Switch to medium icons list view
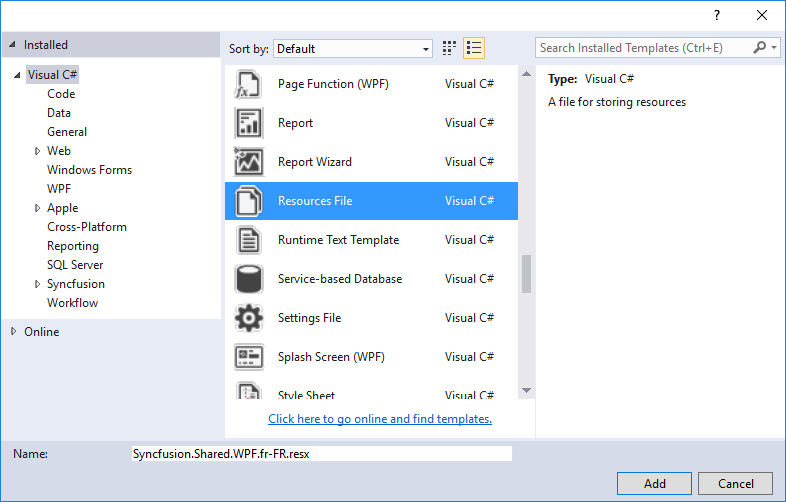This screenshot has width=786, height=502. (474, 48)
